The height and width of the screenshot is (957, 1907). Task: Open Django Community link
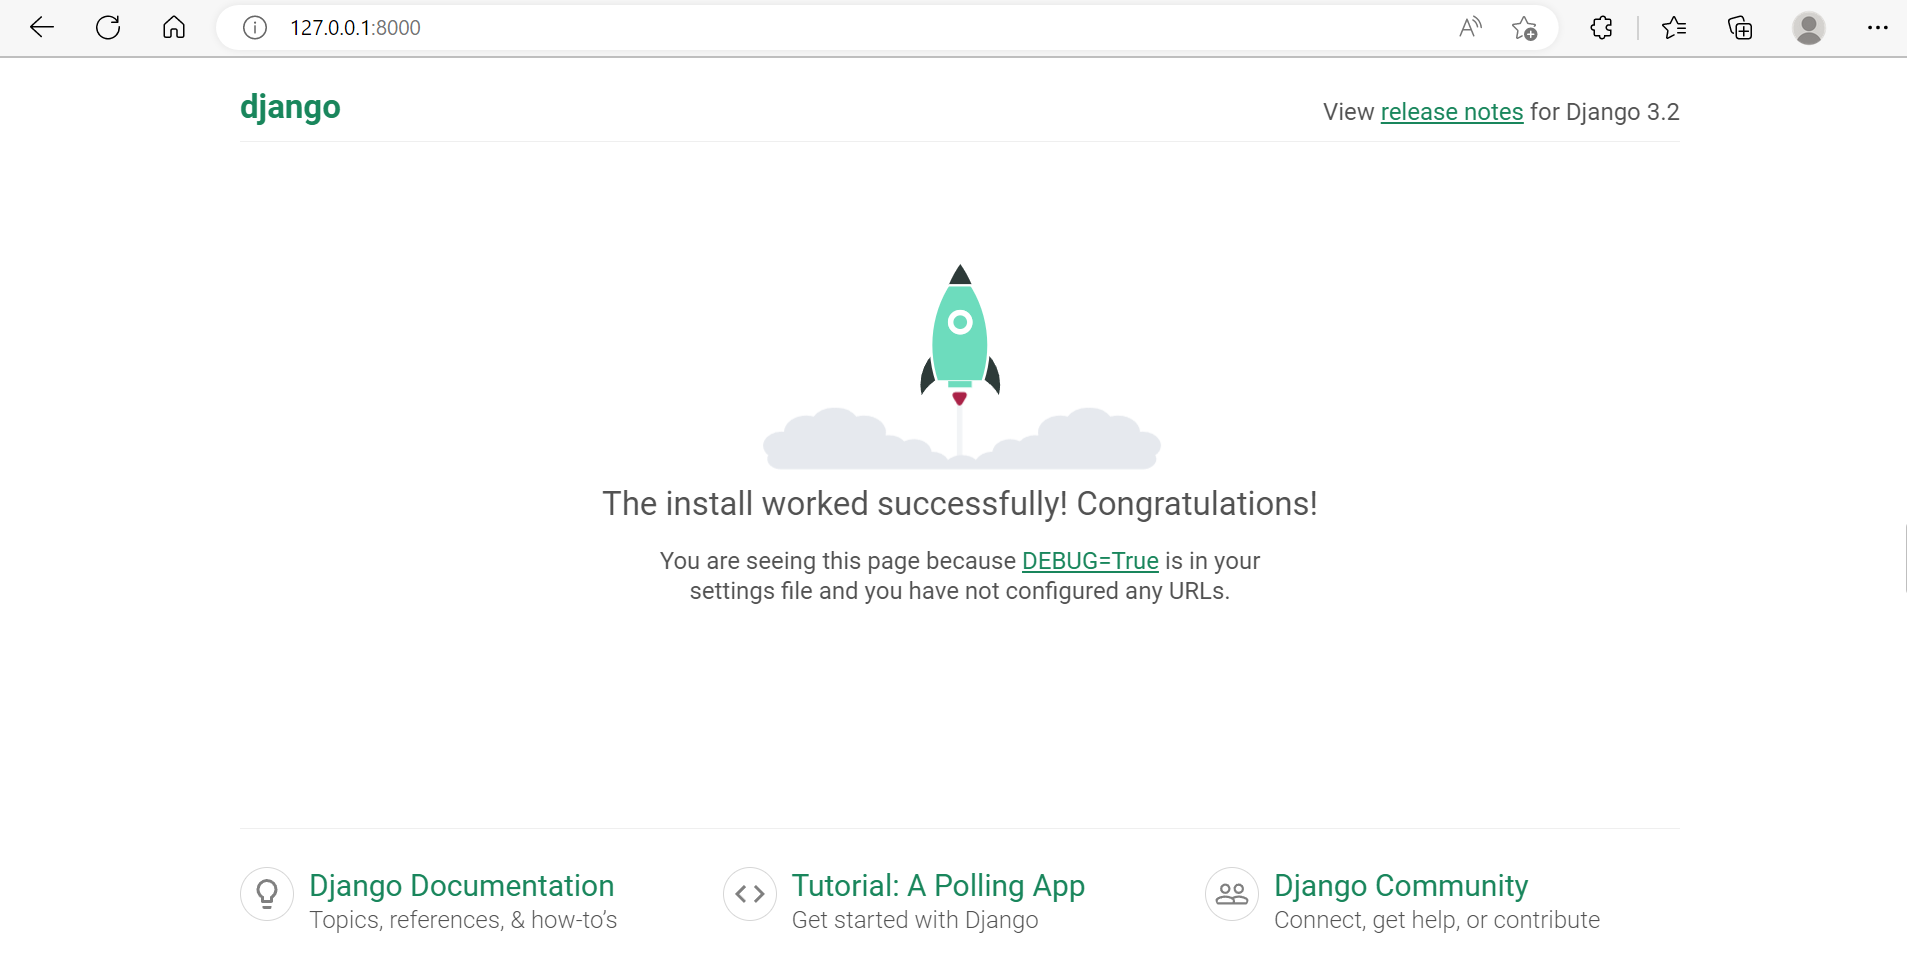tap(1401, 886)
